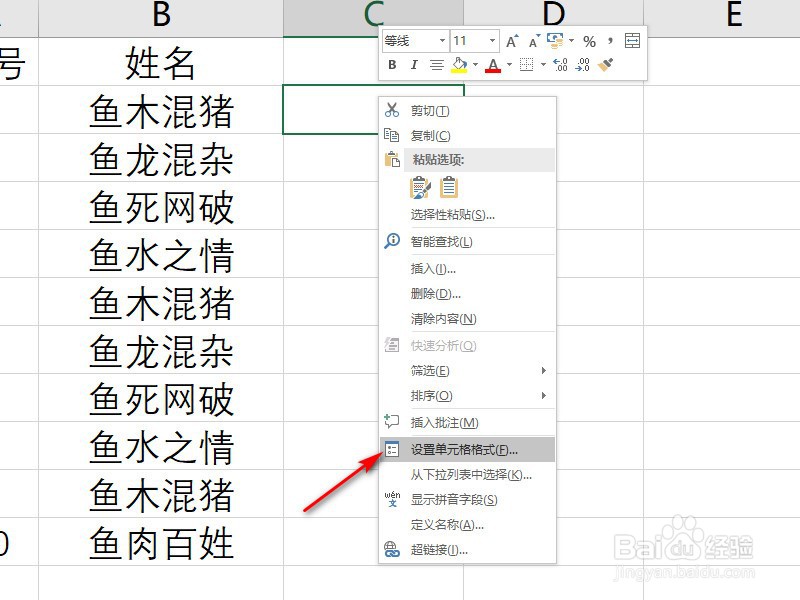Pick the red Font Color swatch

pos(493,66)
